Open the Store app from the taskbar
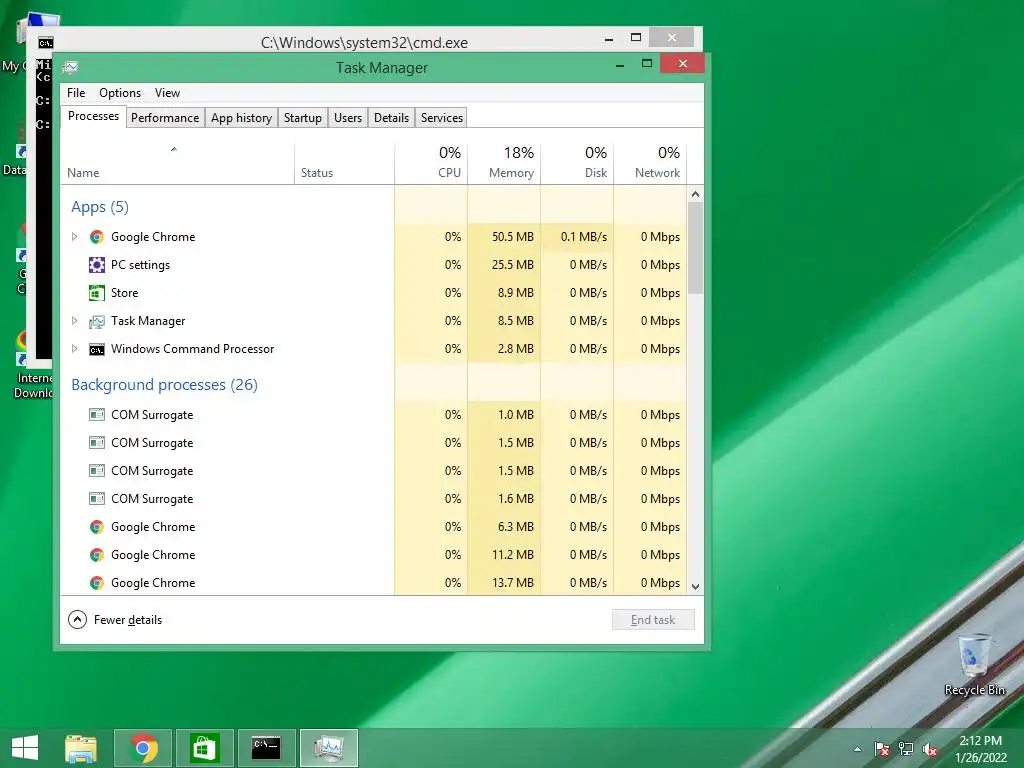The image size is (1024, 768). (x=204, y=748)
